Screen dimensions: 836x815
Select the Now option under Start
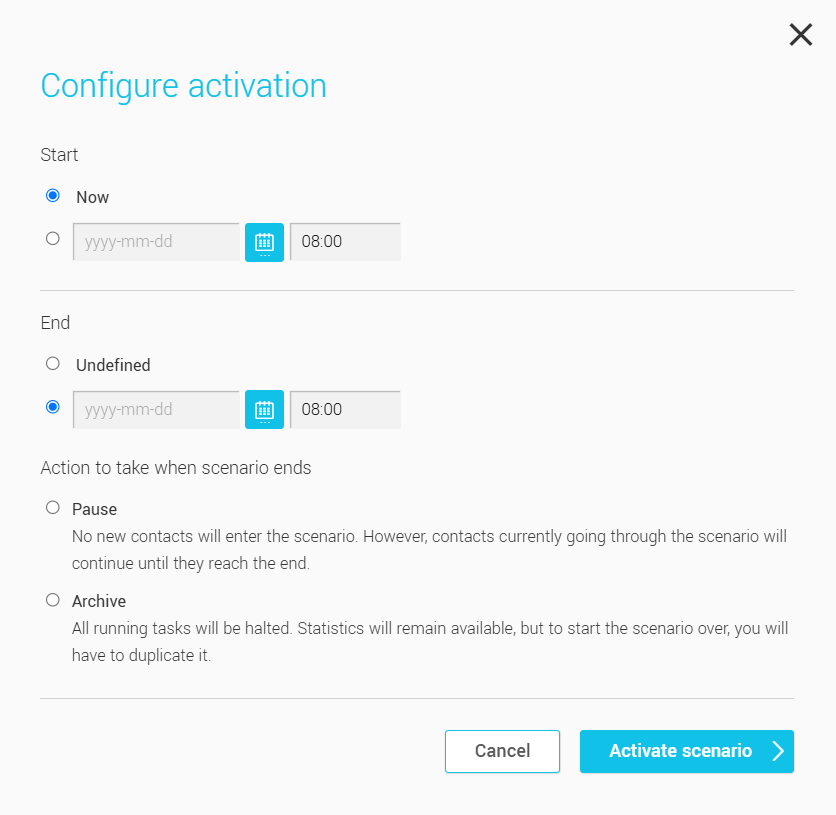pos(52,195)
